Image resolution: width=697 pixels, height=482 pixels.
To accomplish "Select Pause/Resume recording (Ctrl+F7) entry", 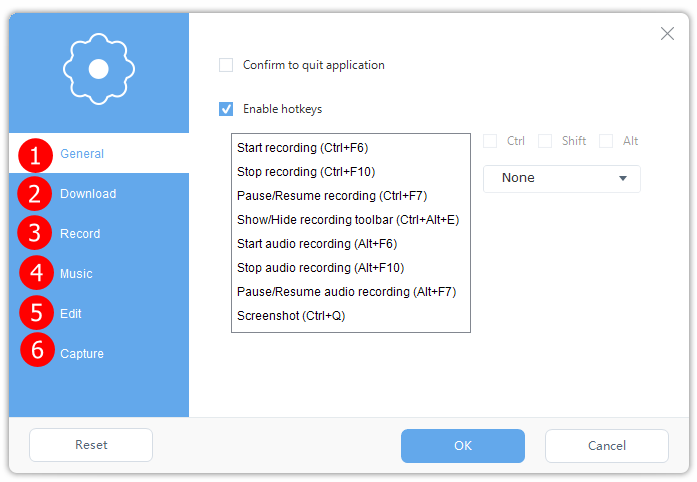I will click(x=351, y=196).
